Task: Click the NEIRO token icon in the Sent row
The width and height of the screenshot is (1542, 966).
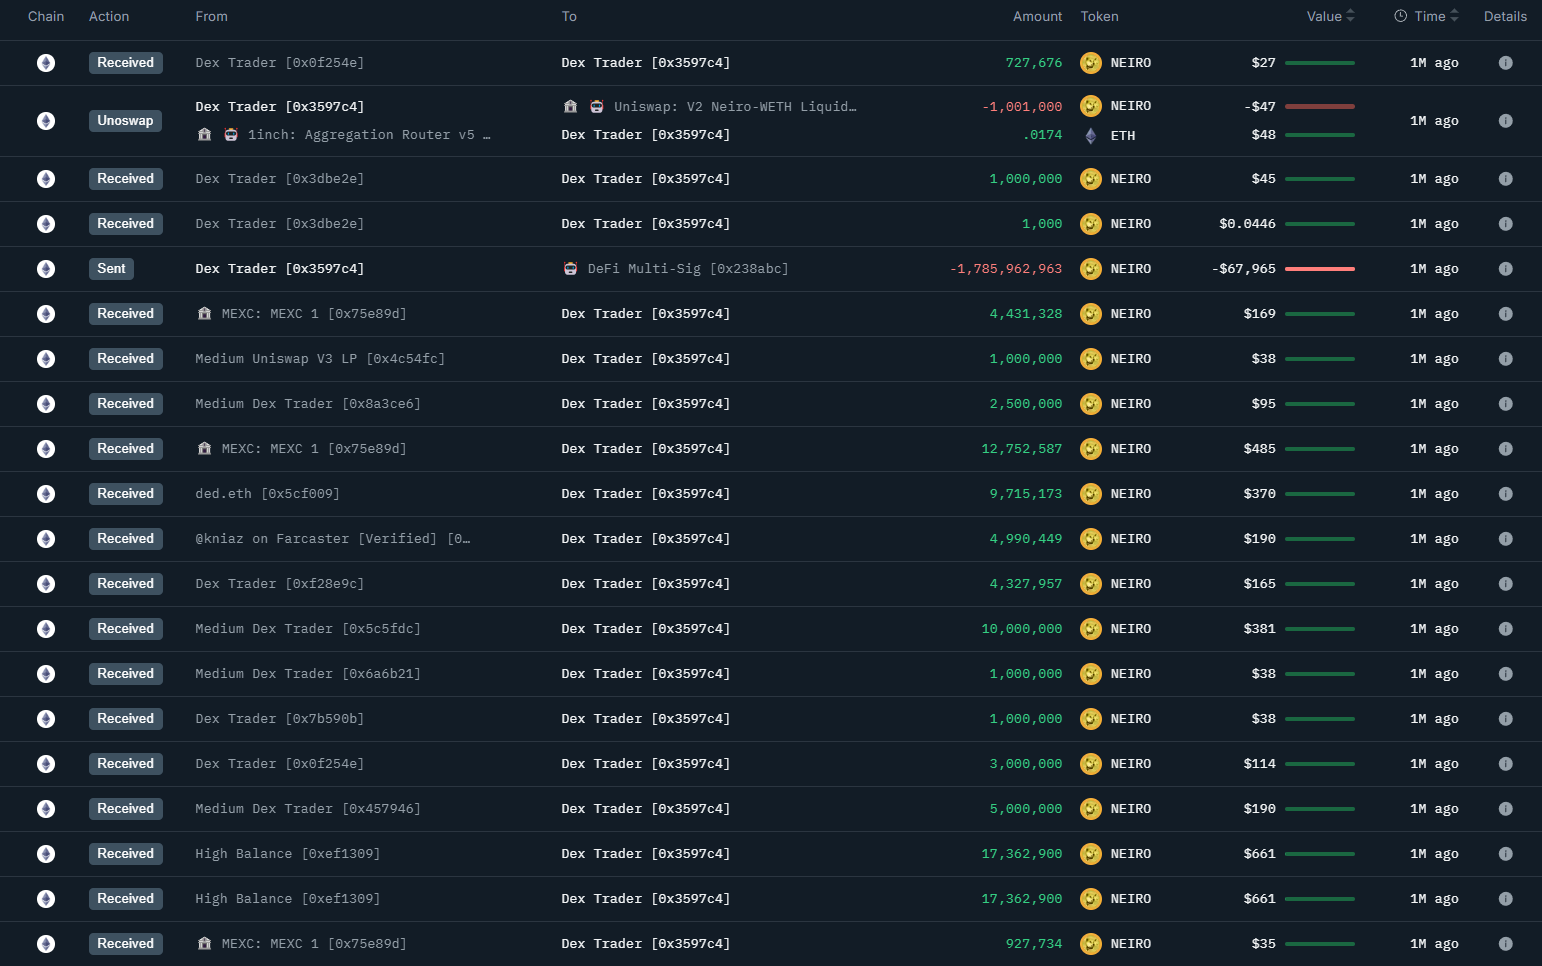Action: point(1091,269)
